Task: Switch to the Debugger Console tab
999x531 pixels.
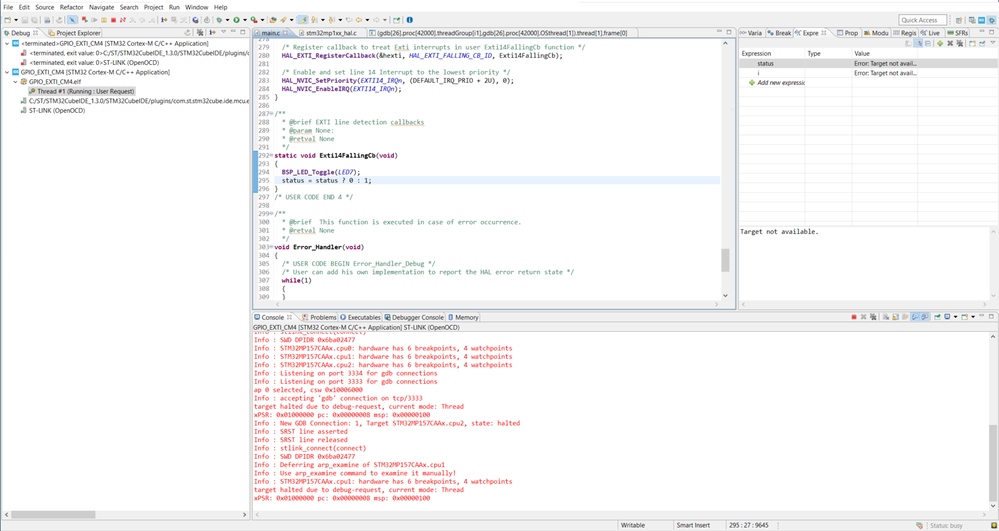Action: pyautogui.click(x=413, y=317)
